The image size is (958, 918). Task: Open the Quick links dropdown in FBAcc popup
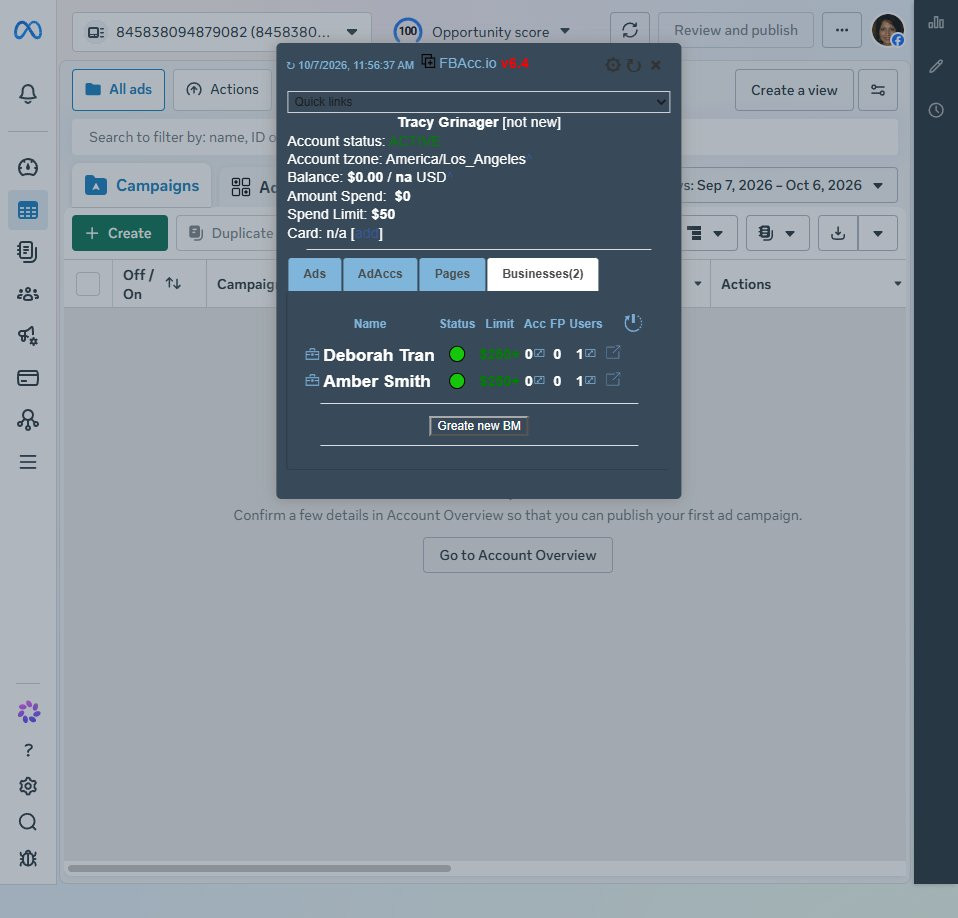coord(478,101)
